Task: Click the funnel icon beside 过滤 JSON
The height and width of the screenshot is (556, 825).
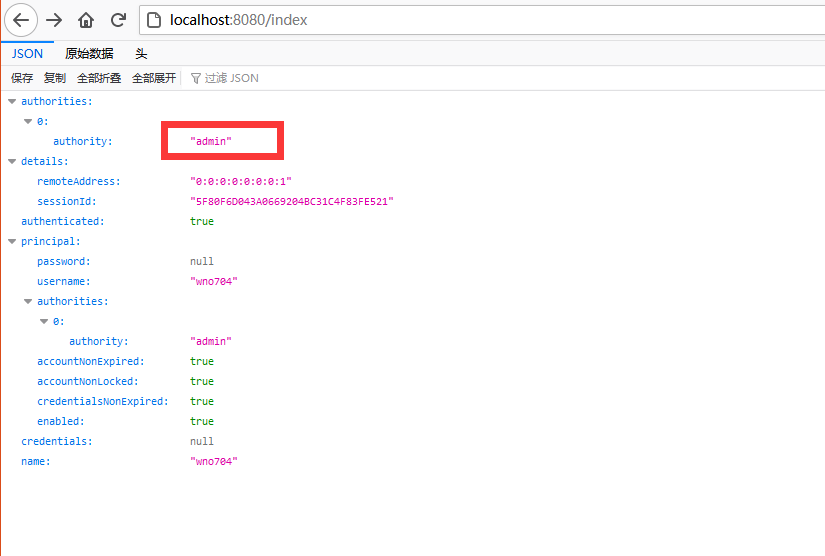Action: click(x=196, y=78)
